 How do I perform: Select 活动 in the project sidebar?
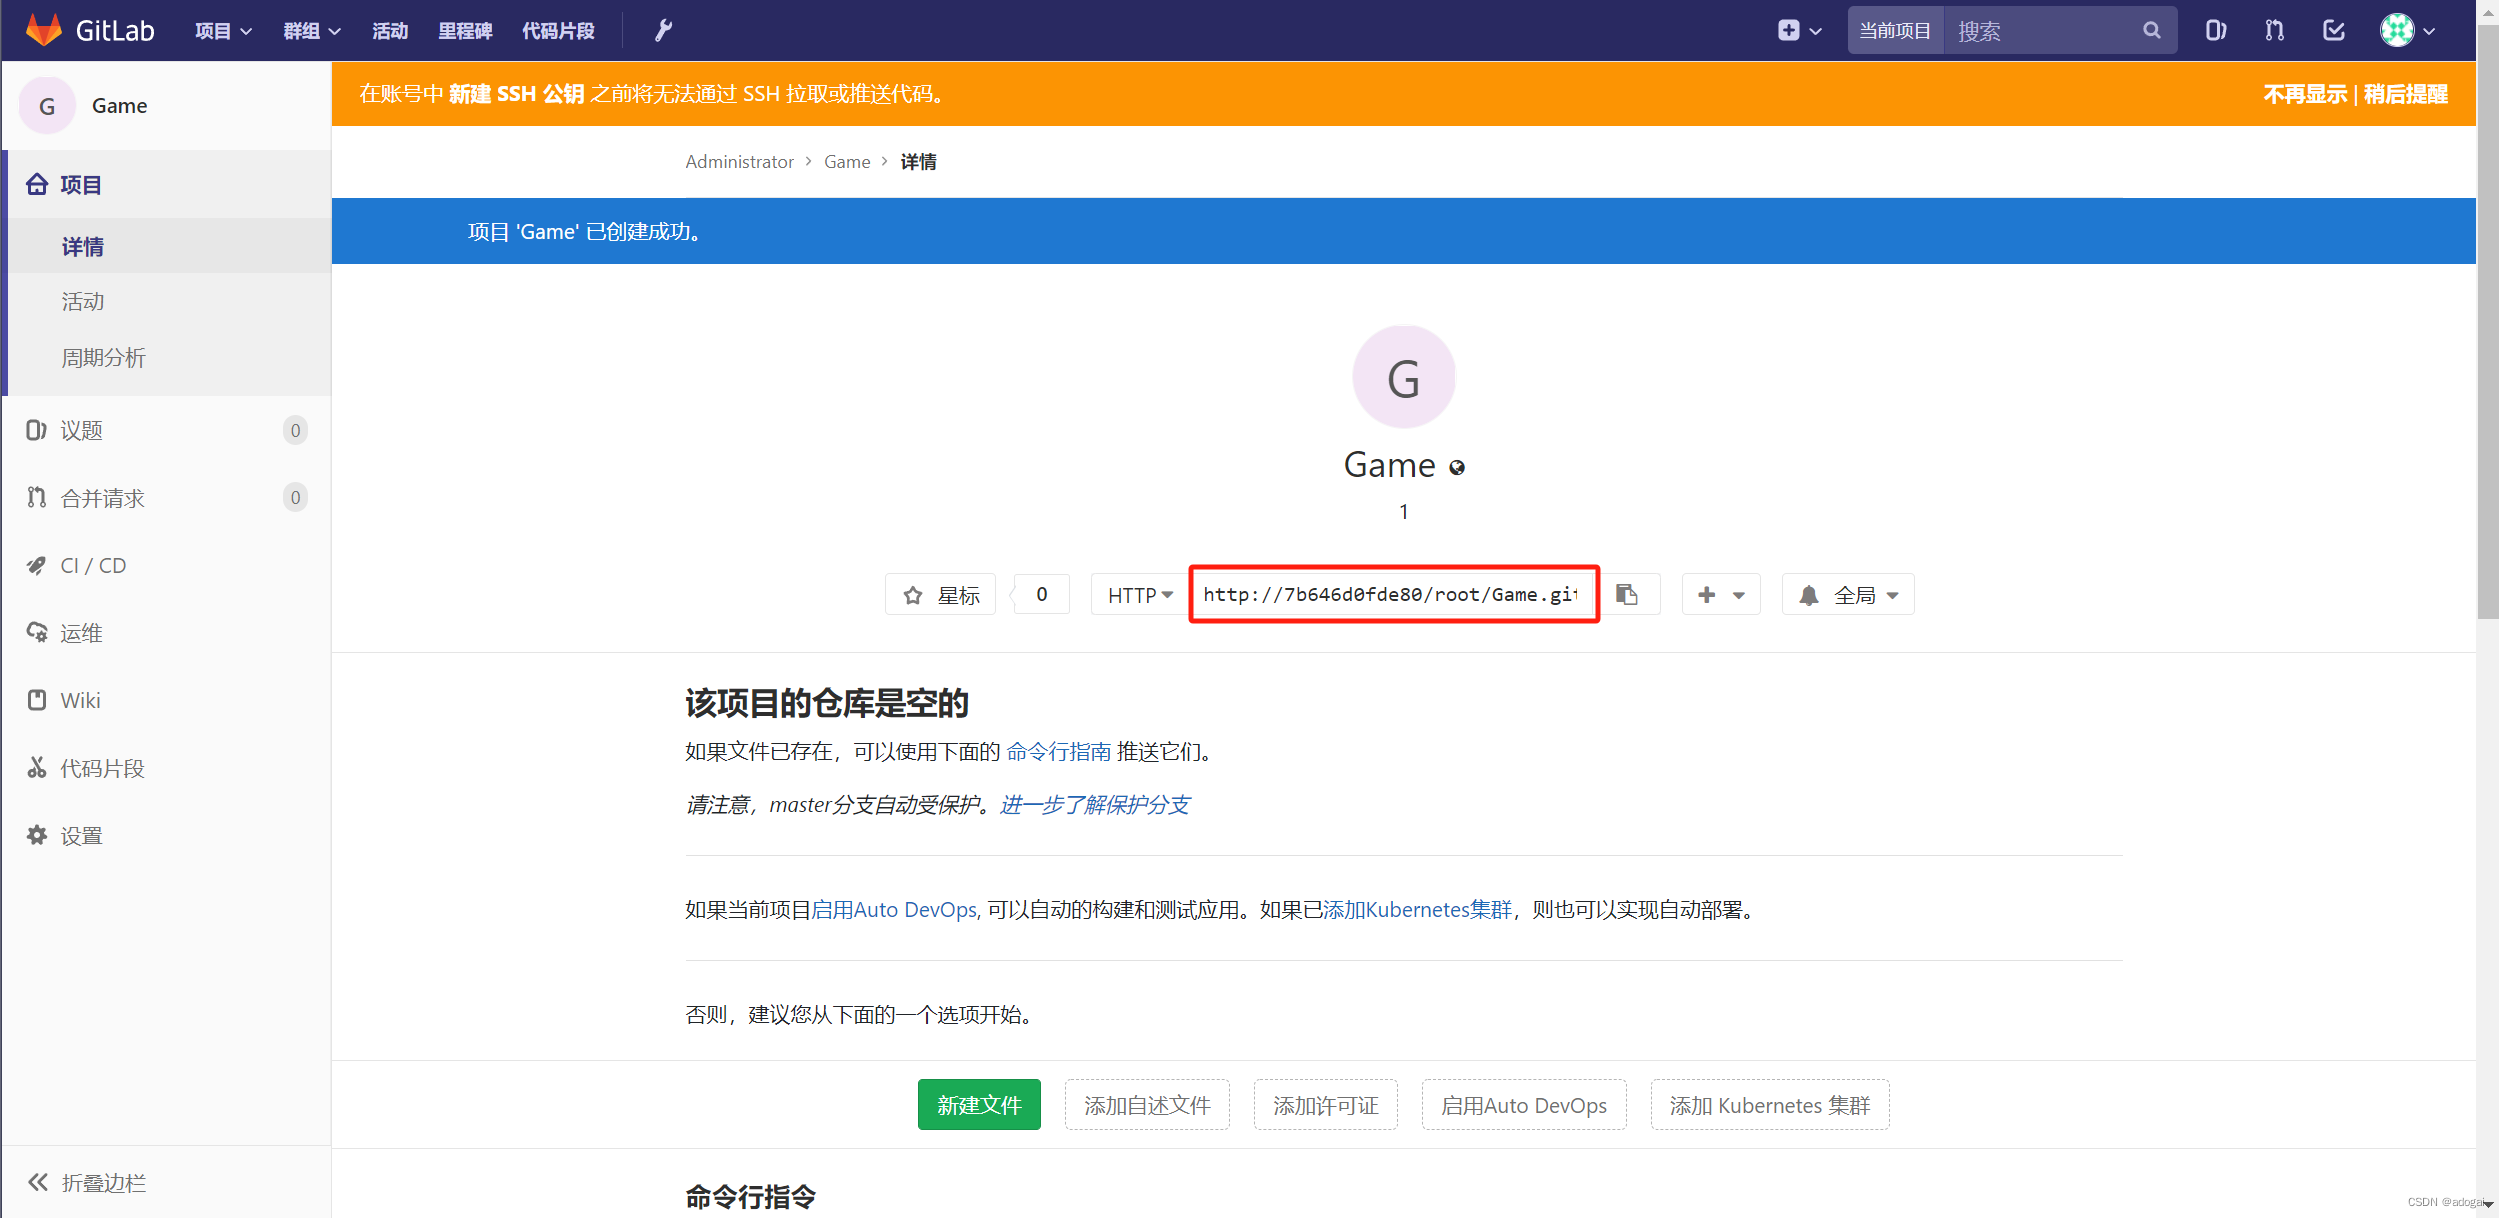(83, 302)
